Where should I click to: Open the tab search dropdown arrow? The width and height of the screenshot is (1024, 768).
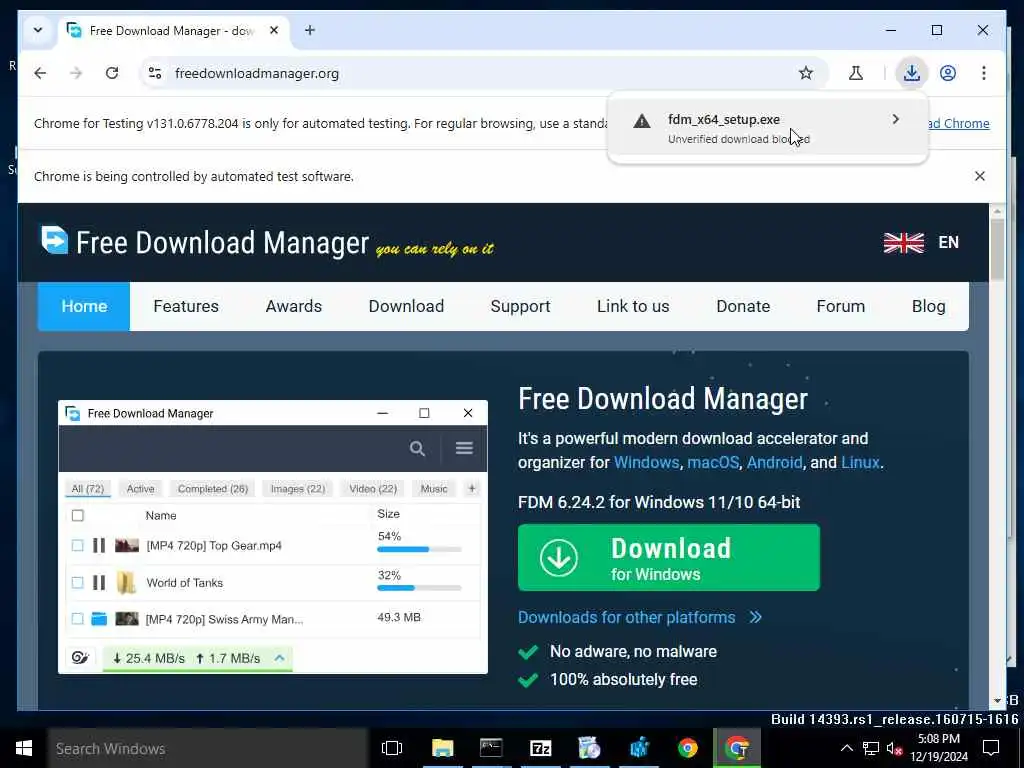(x=38, y=30)
